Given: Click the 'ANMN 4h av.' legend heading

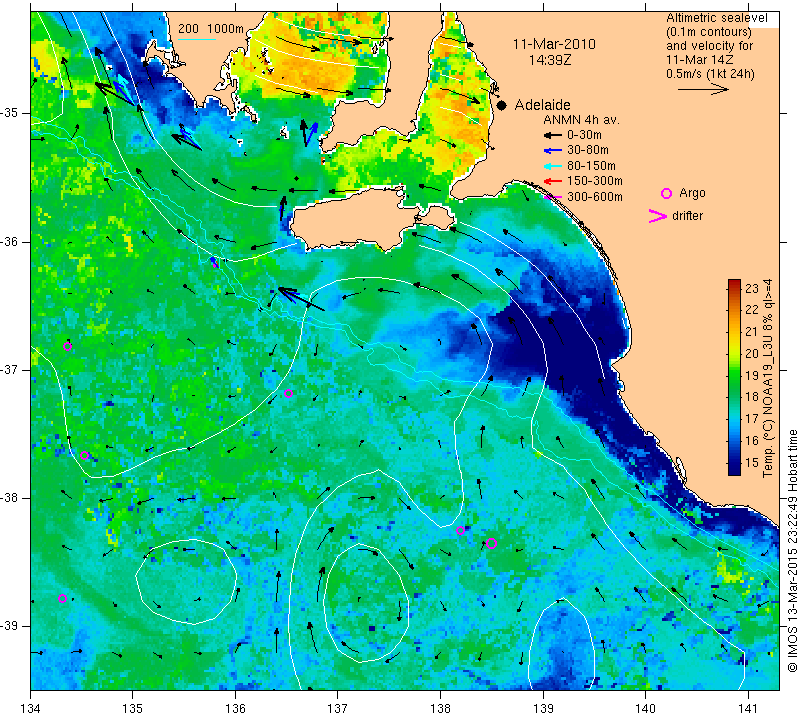Looking at the screenshot, I should [581, 120].
